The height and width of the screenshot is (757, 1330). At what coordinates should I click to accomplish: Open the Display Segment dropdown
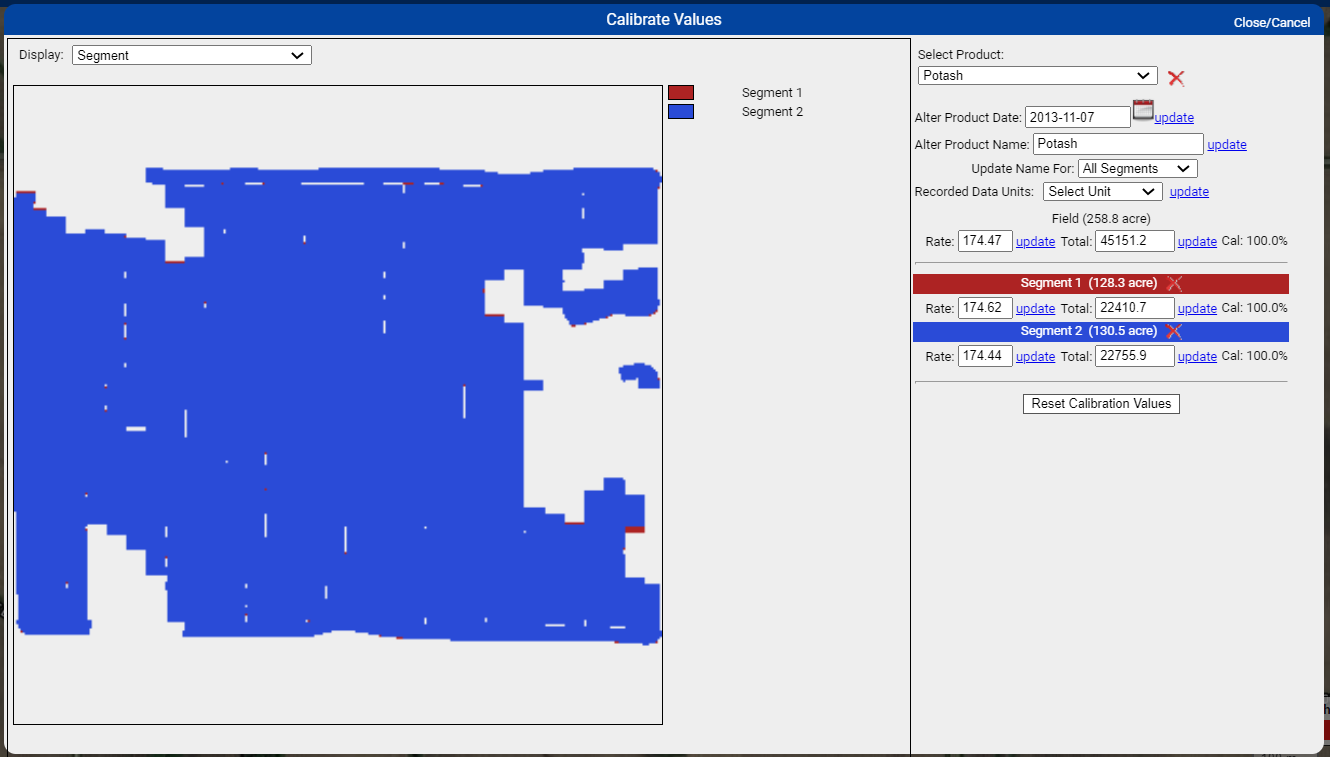tap(192, 56)
